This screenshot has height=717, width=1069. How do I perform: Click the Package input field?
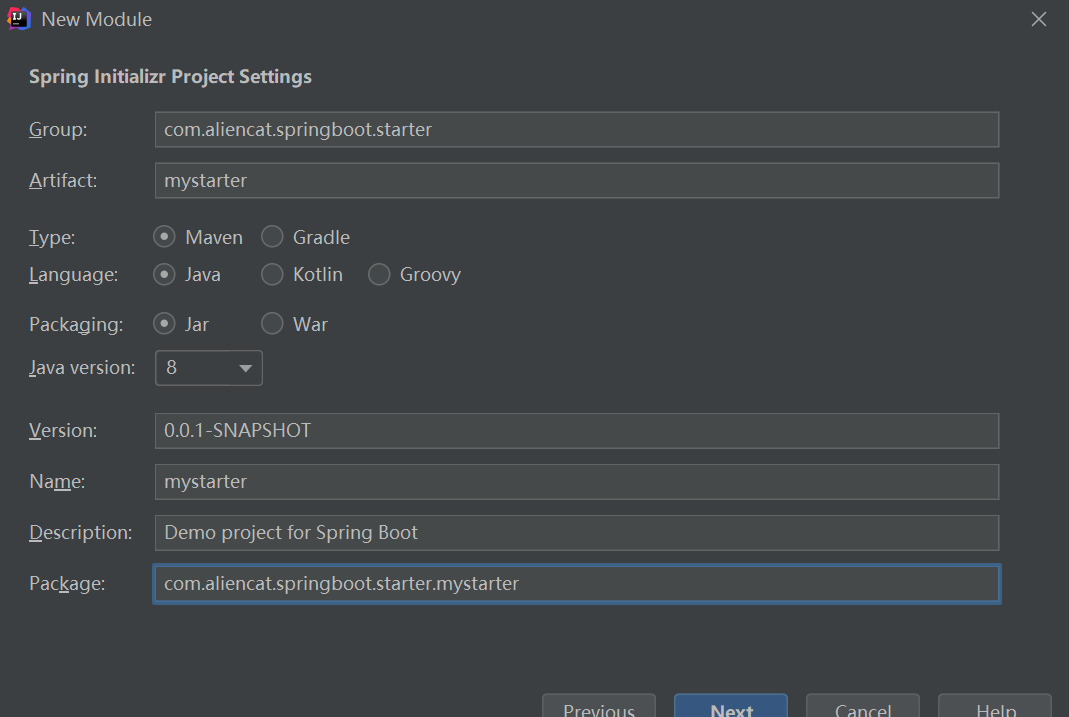[577, 584]
